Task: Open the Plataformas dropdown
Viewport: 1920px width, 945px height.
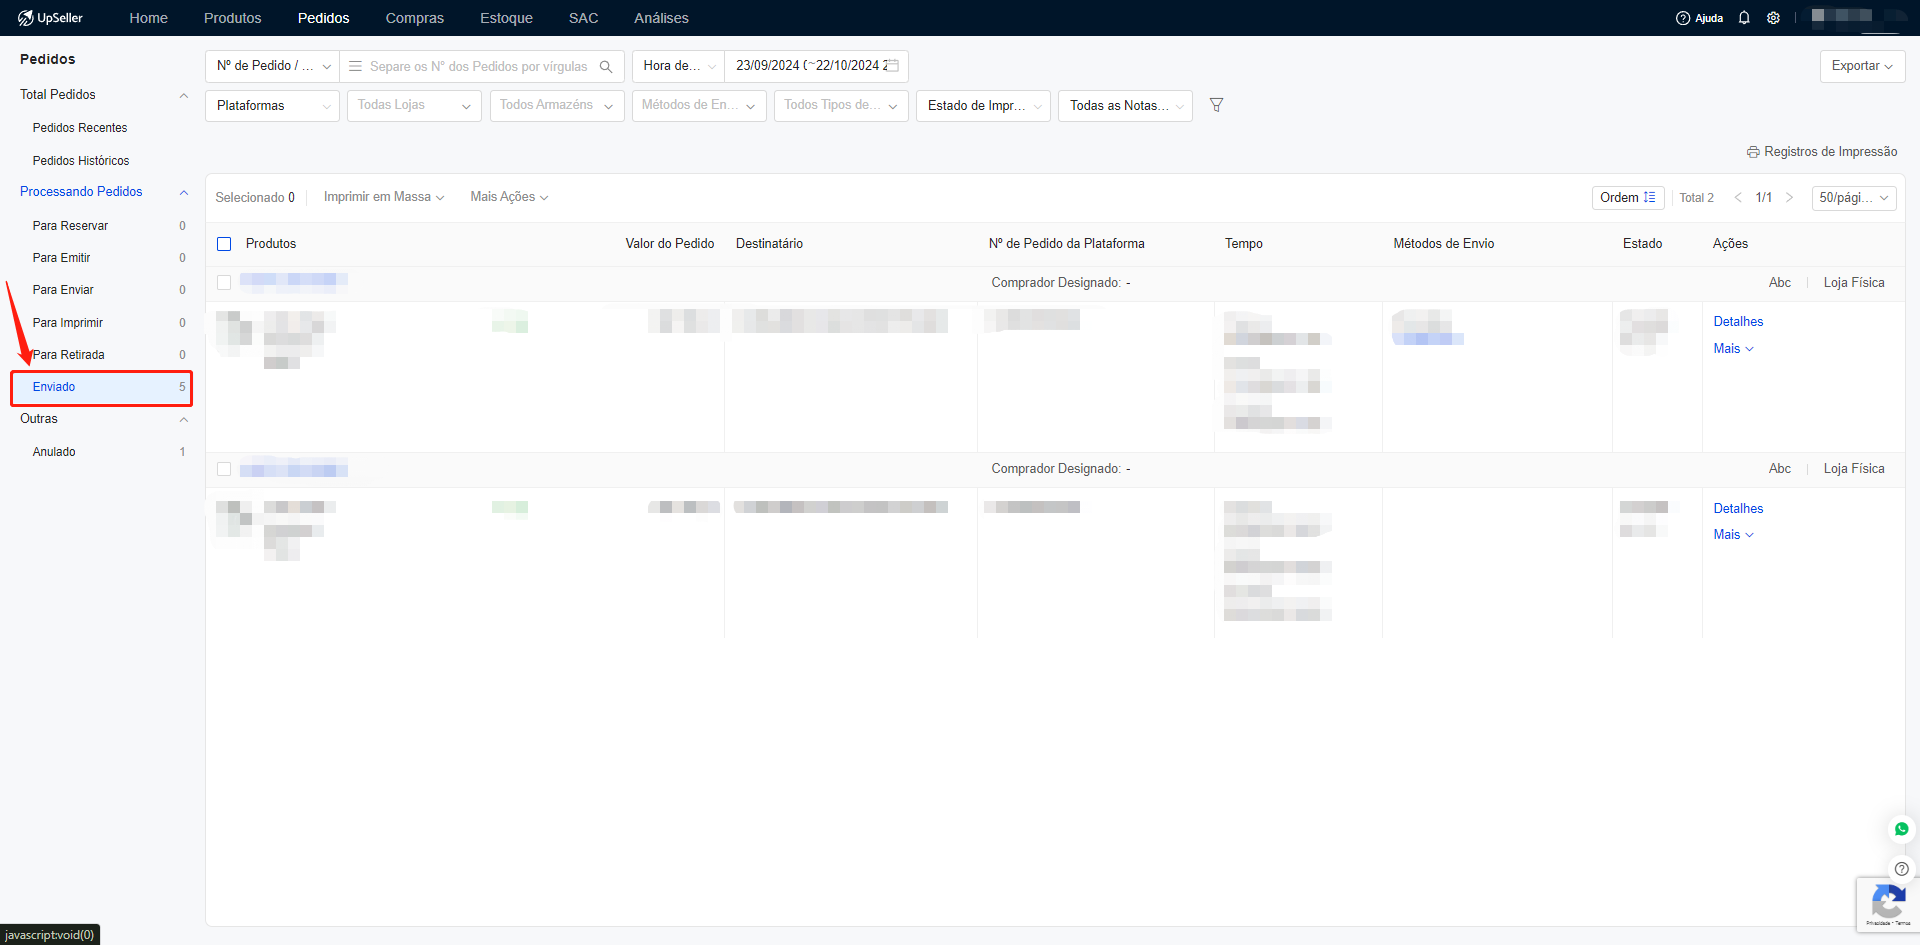Action: (272, 106)
